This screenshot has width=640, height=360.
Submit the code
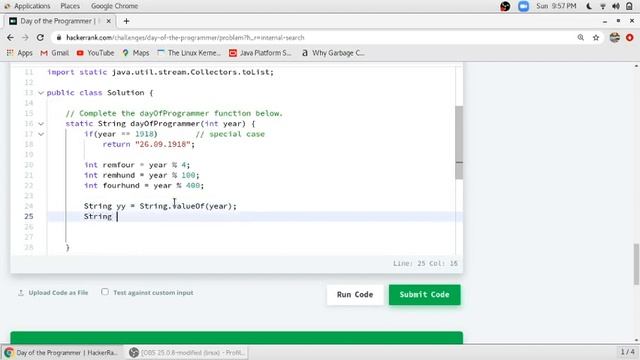click(x=424, y=295)
